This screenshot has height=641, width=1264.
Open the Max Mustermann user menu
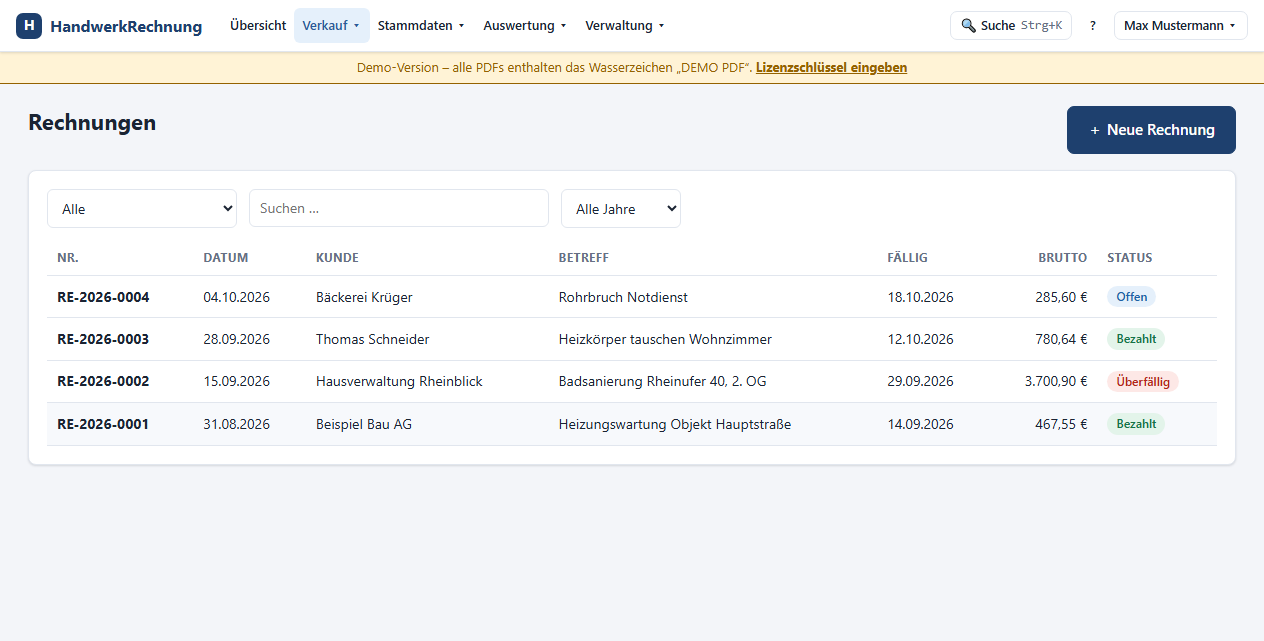(x=1180, y=26)
